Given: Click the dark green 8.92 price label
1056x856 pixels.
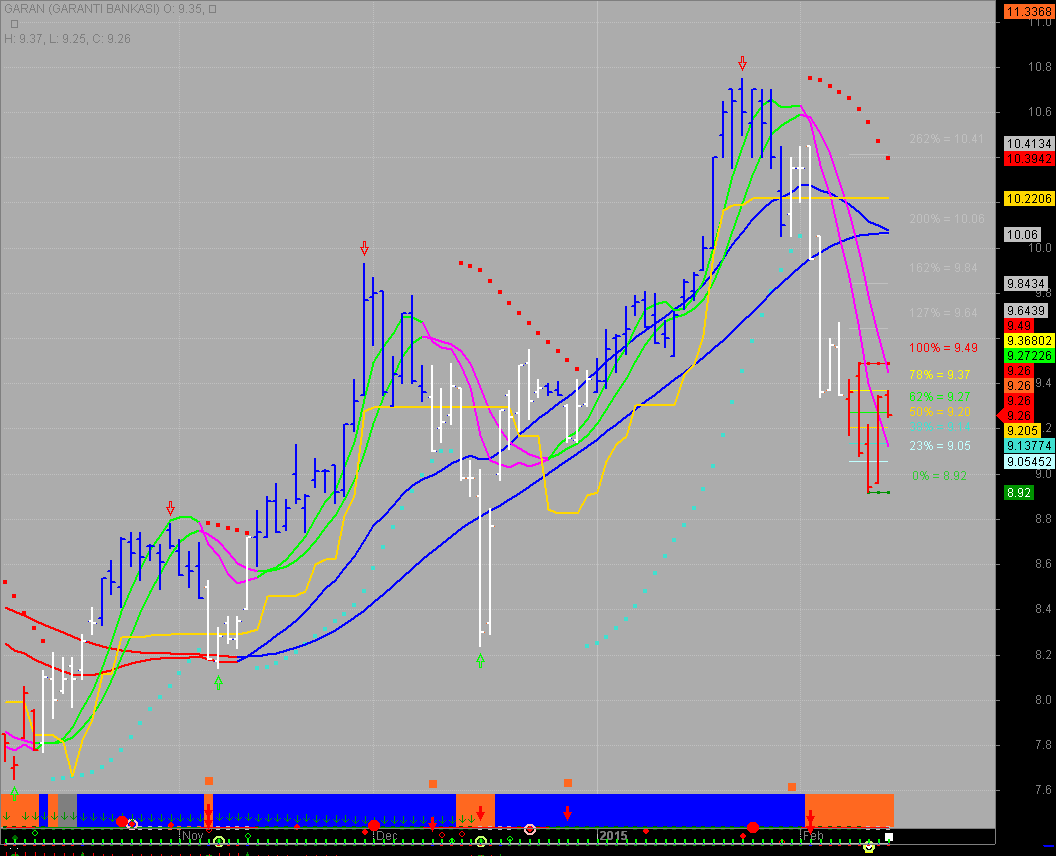Looking at the screenshot, I should 1019,493.
